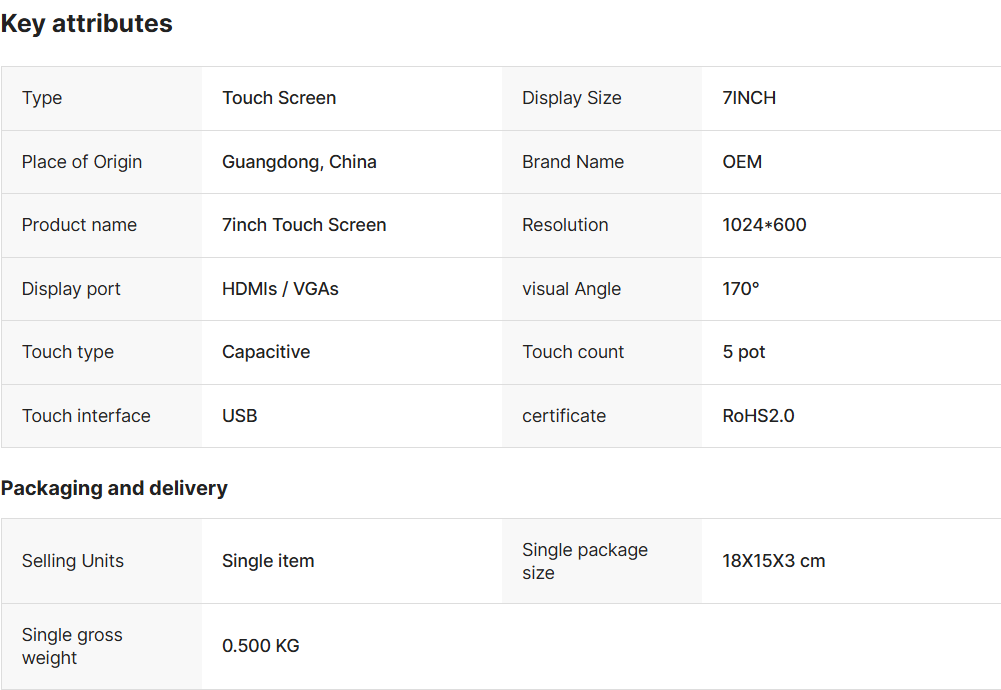Click the OEM brand name value
This screenshot has height=690, width=1001.
pos(742,162)
